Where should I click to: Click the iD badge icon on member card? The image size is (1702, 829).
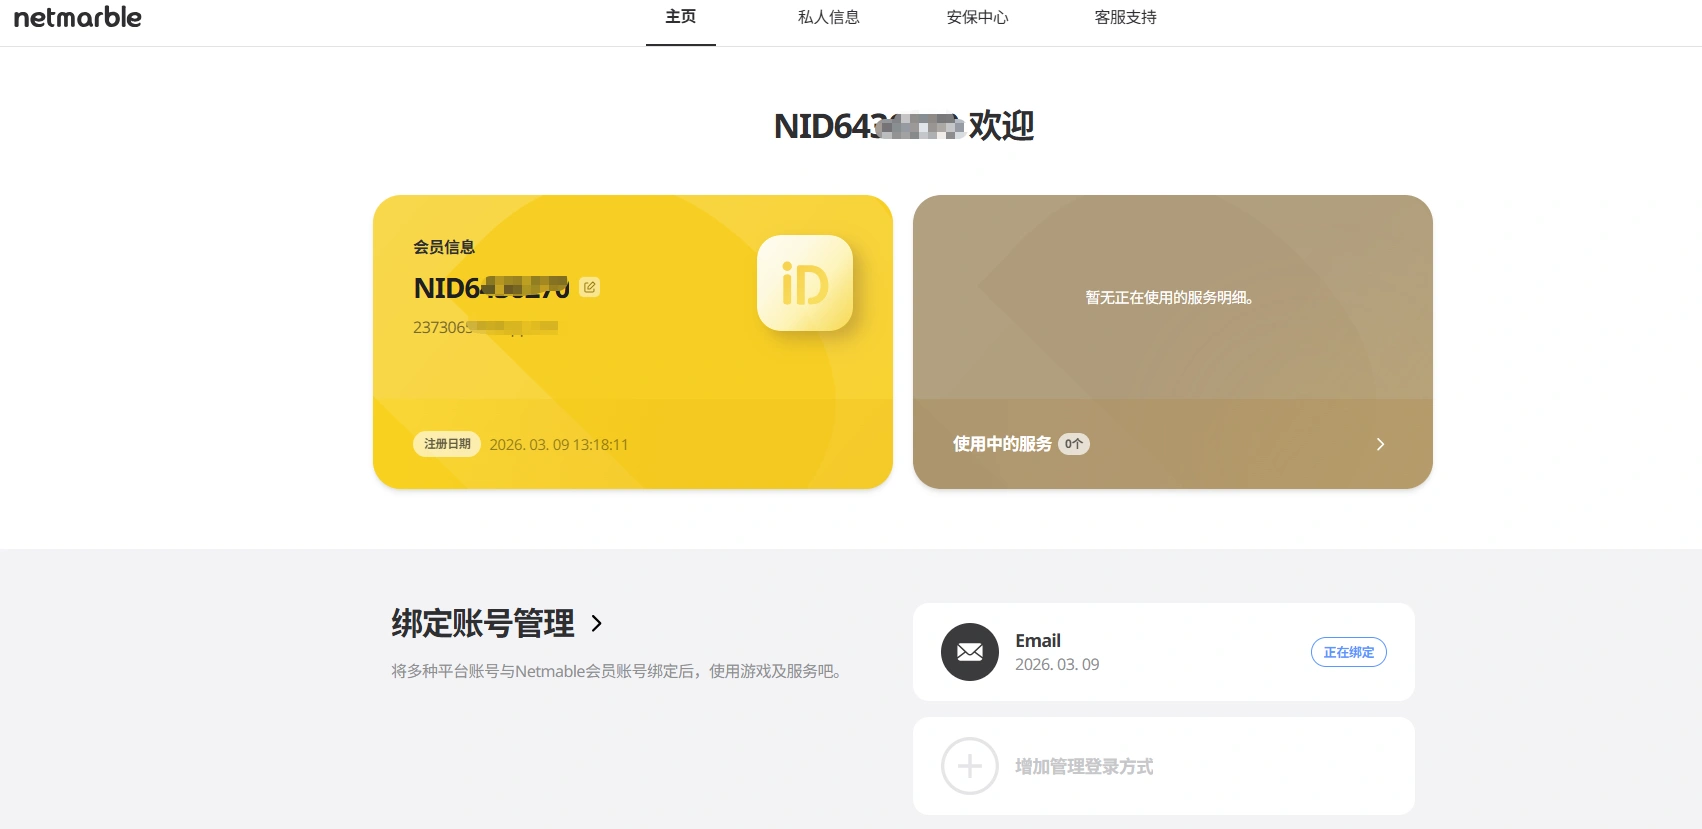(x=805, y=283)
